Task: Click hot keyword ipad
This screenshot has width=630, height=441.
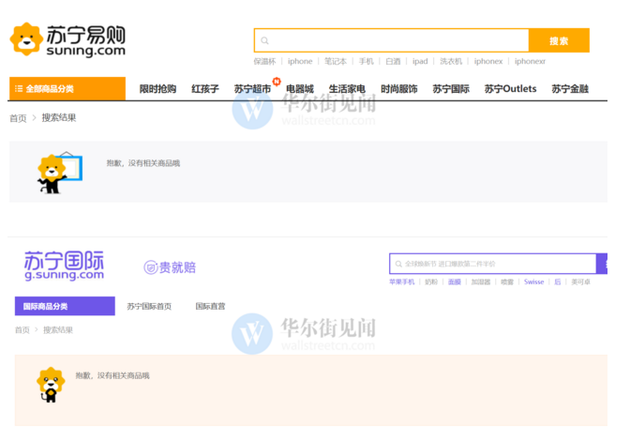Action: 420,61
